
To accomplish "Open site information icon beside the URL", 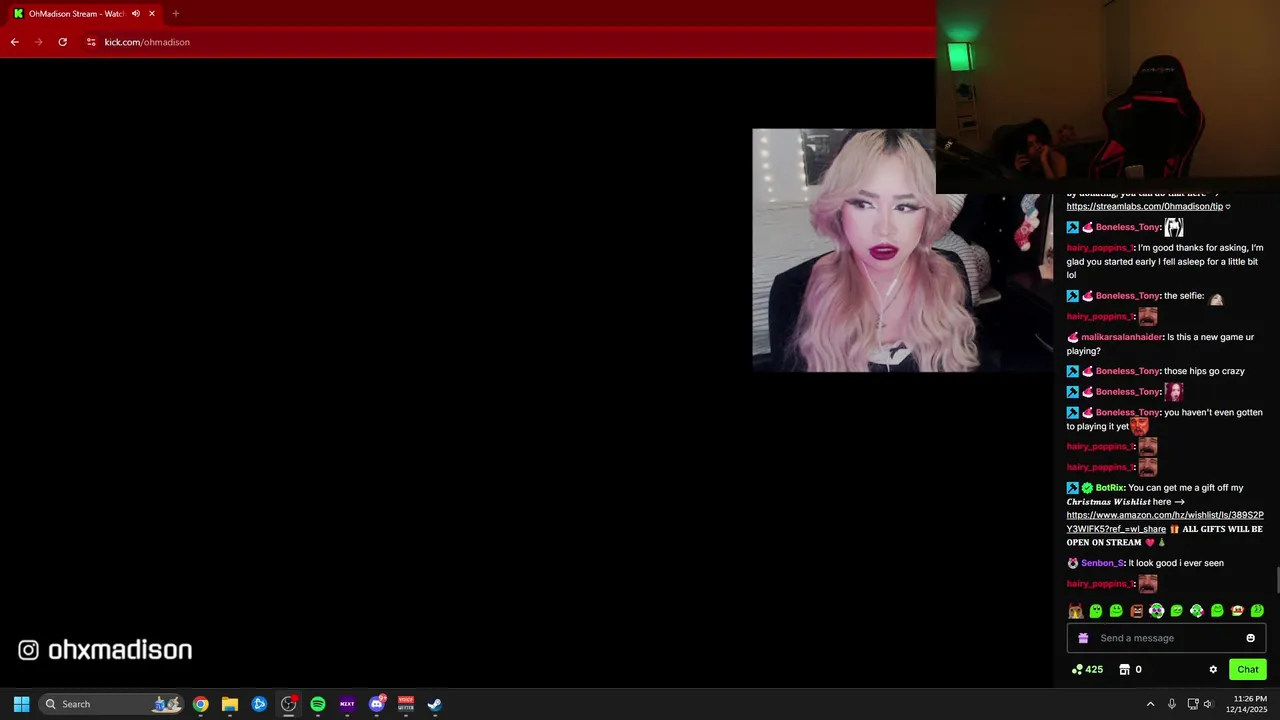I will pos(90,42).
